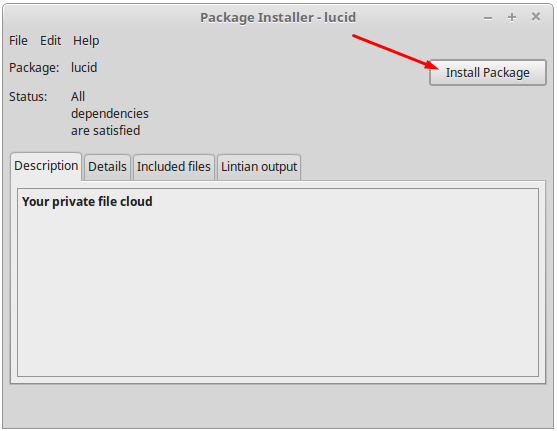Select the Description tab
Viewport: 557px width, 431px height.
point(46,166)
